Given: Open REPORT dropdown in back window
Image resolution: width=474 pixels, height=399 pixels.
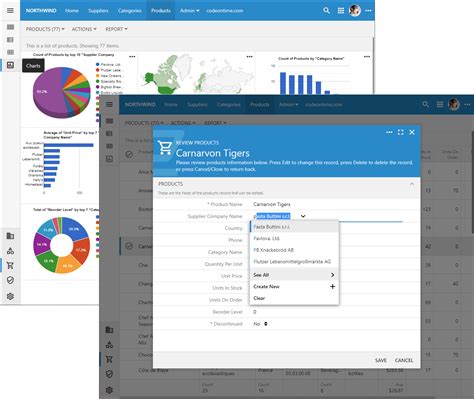Looking at the screenshot, I should pyautogui.click(x=116, y=29).
